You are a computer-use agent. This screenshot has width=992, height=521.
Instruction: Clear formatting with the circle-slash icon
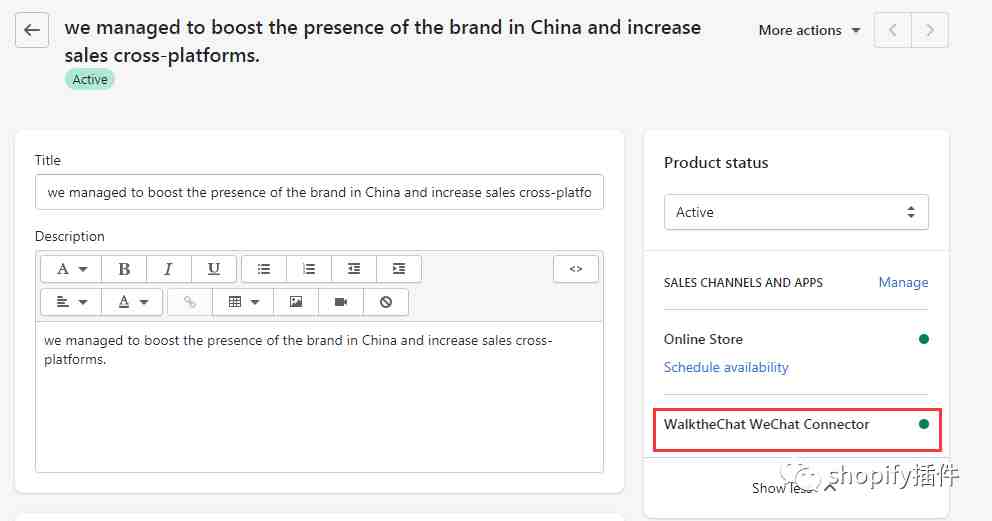pos(386,302)
